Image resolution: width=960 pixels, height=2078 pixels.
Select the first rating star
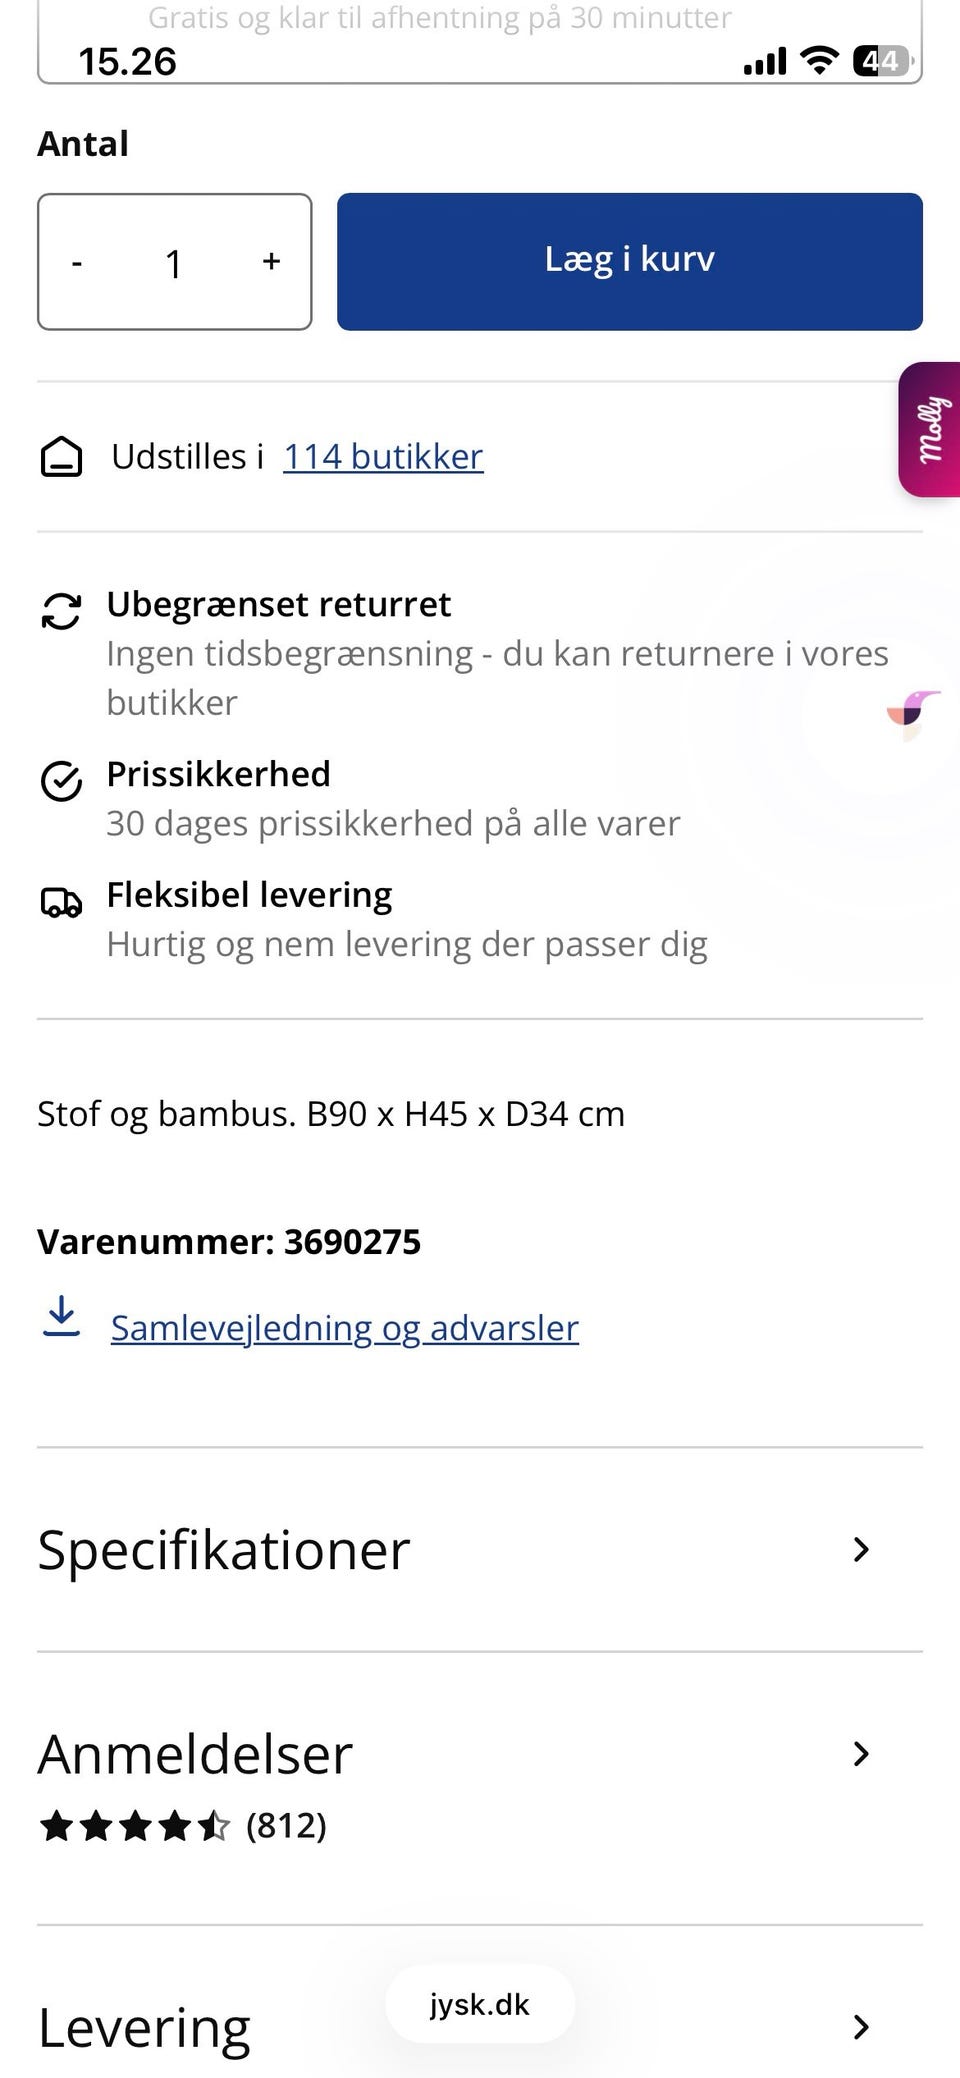[58, 1823]
